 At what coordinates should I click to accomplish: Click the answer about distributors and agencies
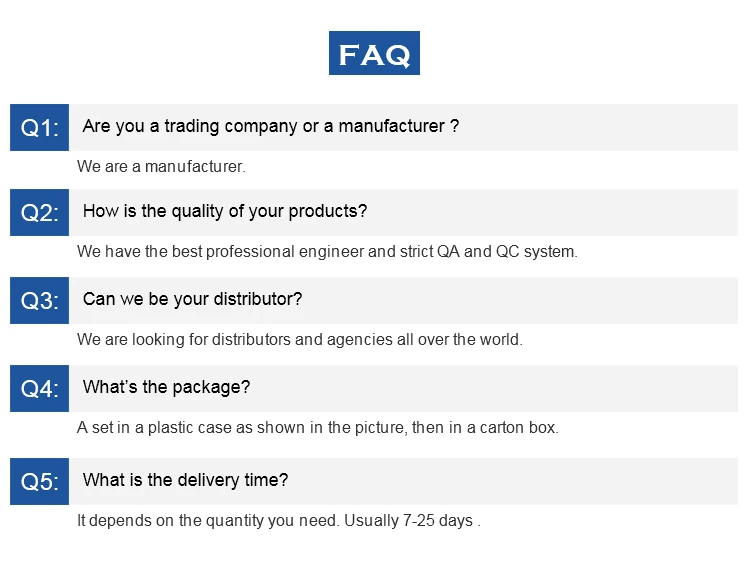(299, 340)
